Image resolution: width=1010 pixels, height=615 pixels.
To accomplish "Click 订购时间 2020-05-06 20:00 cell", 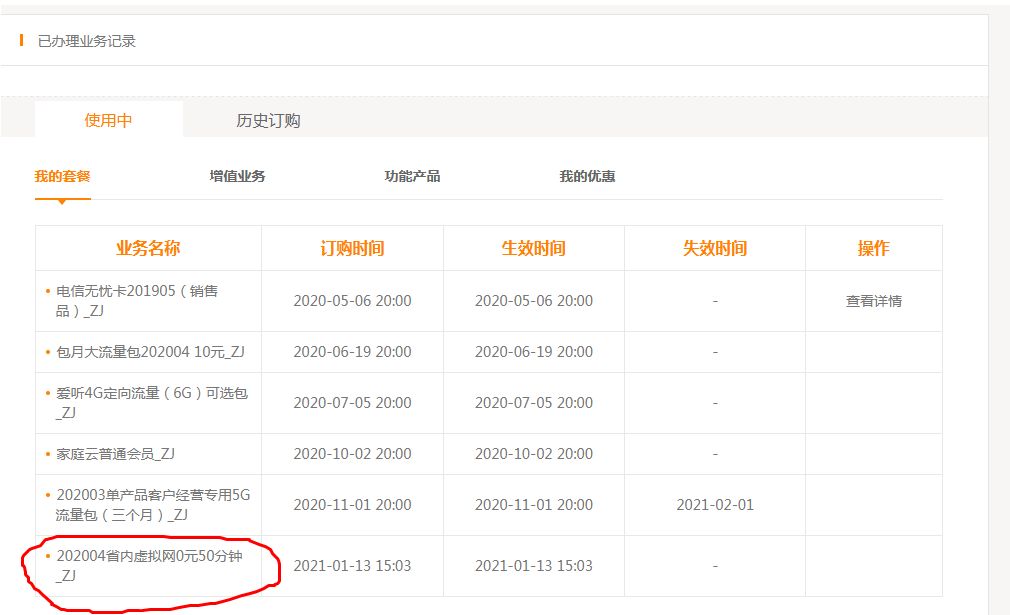I will (x=352, y=301).
